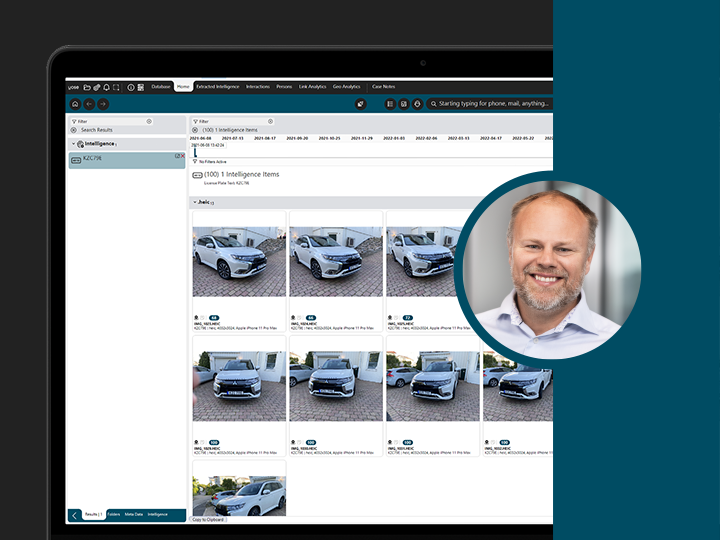720x540 pixels.
Task: Click the 2021-07-13 timeline date label
Action: [232, 138]
